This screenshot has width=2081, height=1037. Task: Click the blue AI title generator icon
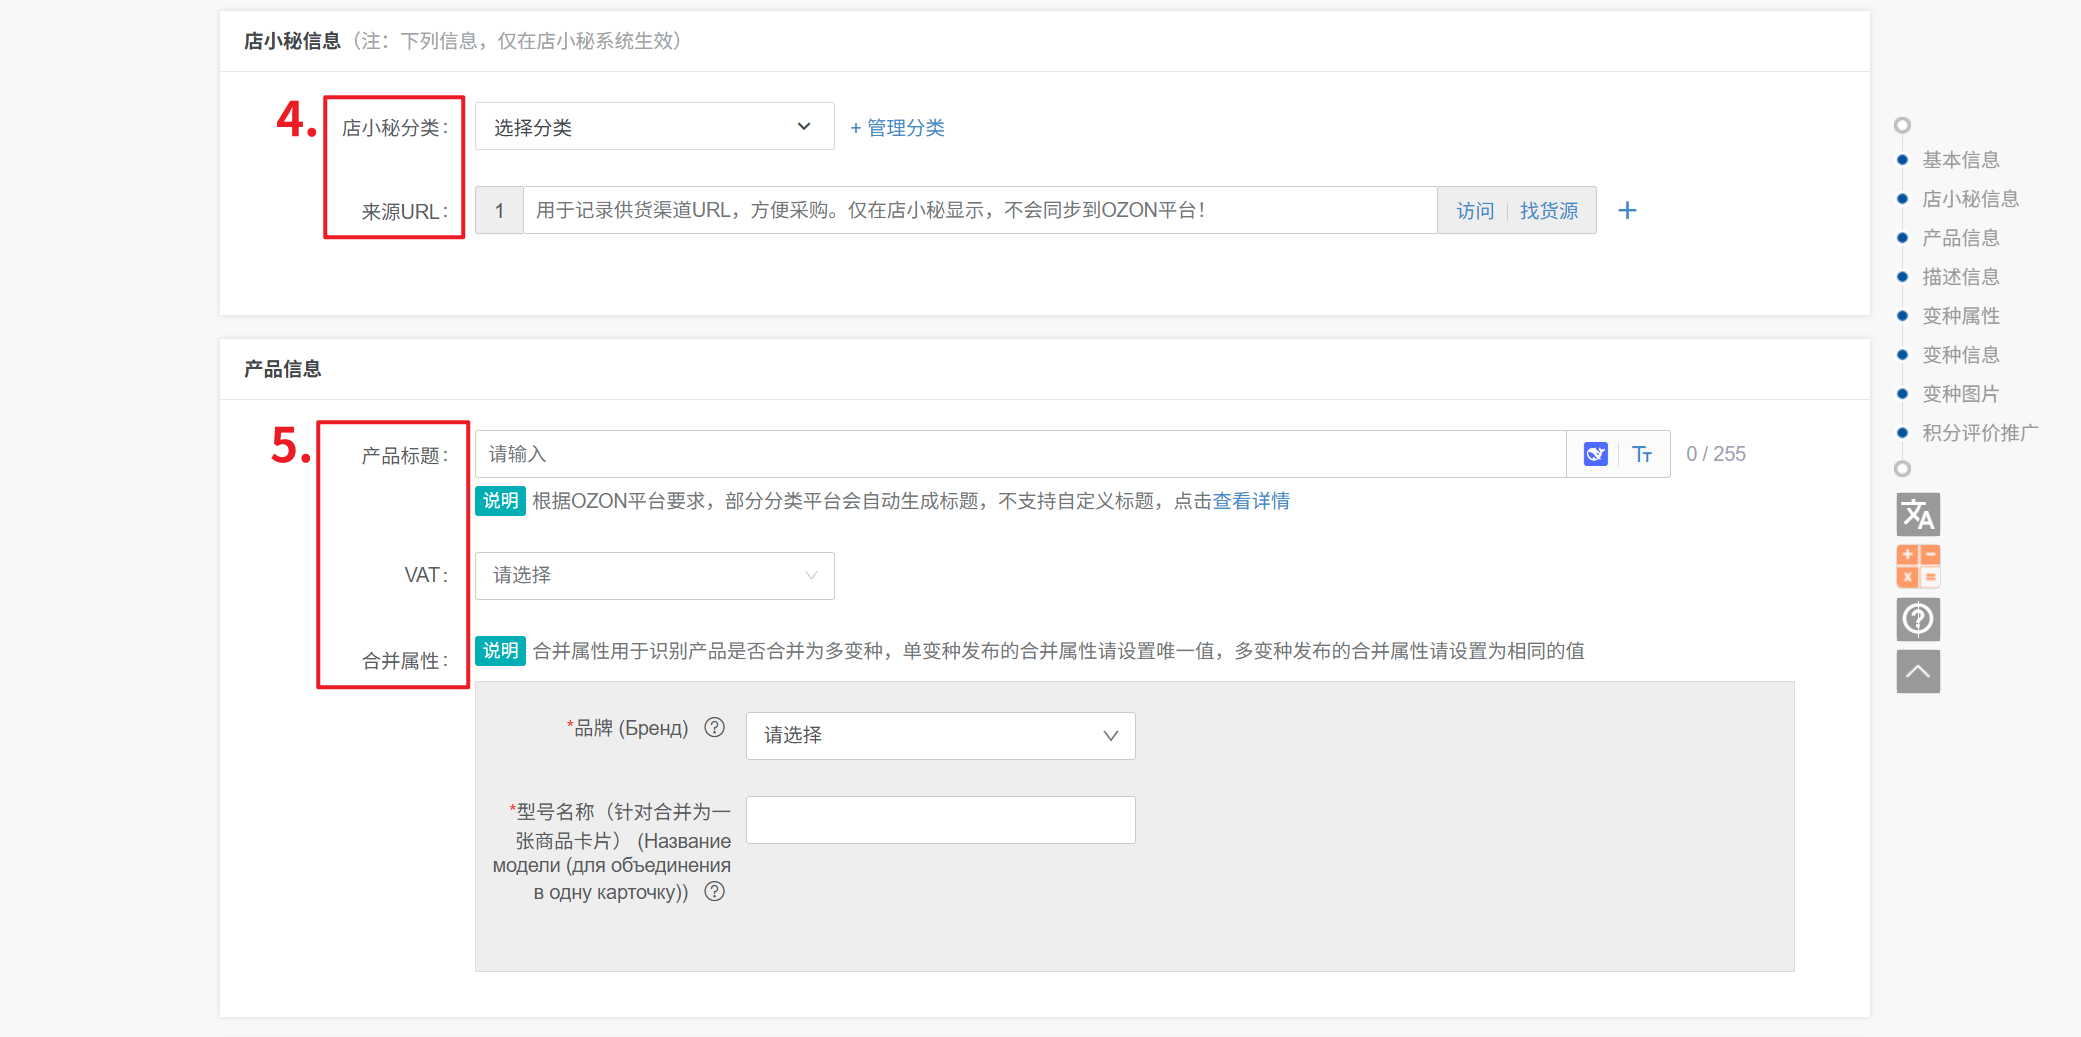pyautogui.click(x=1595, y=454)
